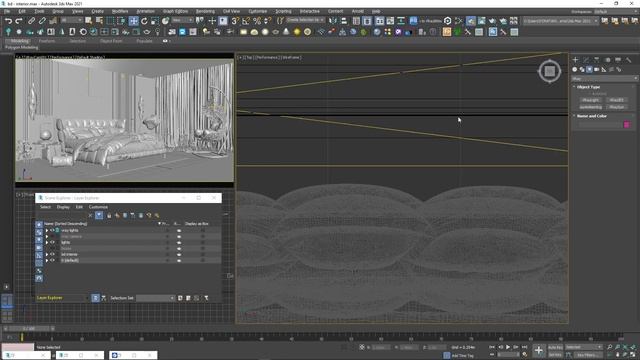640x360 pixels.
Task: Open the Hierarchy command panel tab
Action: click(x=597, y=60)
